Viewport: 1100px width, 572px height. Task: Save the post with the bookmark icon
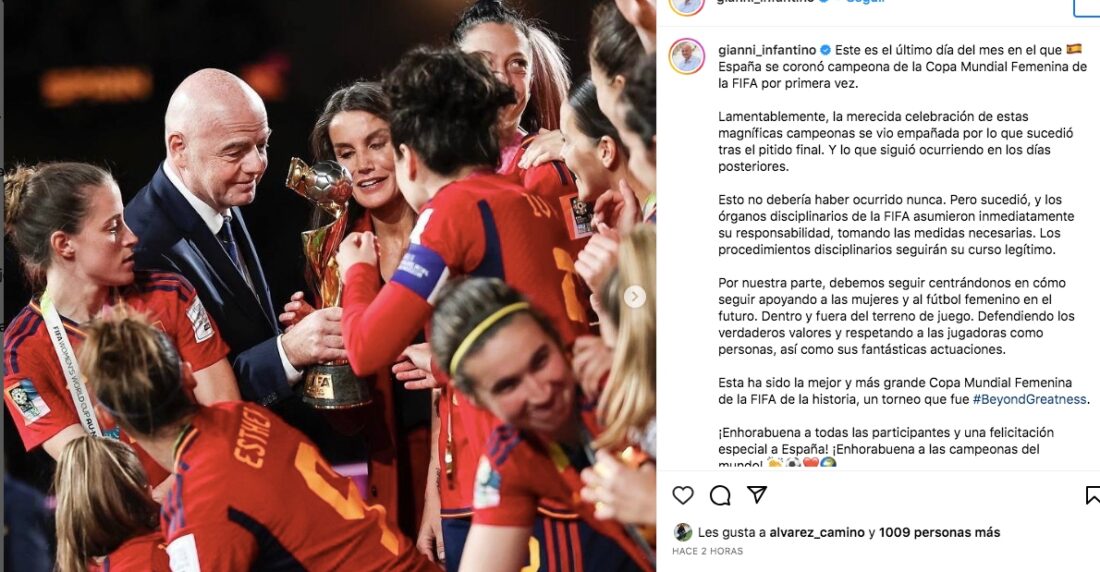click(x=1092, y=495)
